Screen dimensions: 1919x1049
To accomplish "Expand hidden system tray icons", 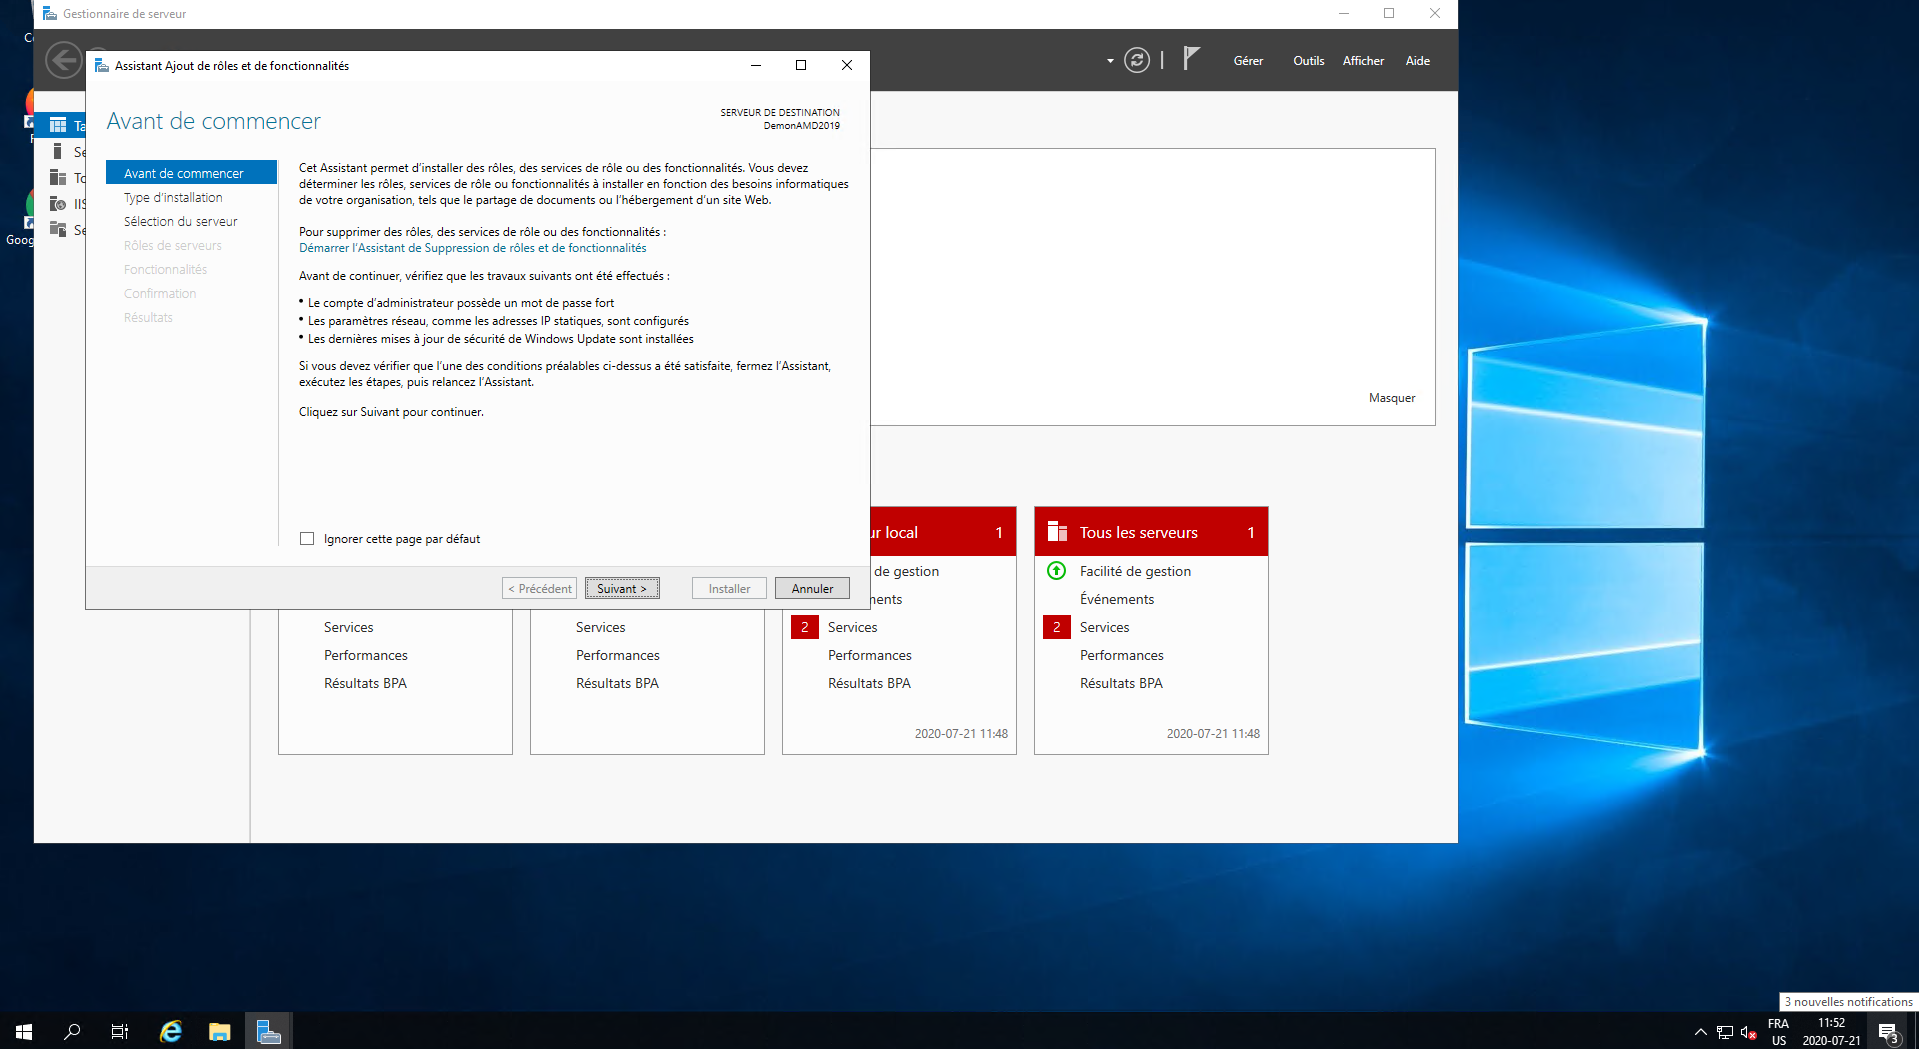I will (x=1700, y=1032).
